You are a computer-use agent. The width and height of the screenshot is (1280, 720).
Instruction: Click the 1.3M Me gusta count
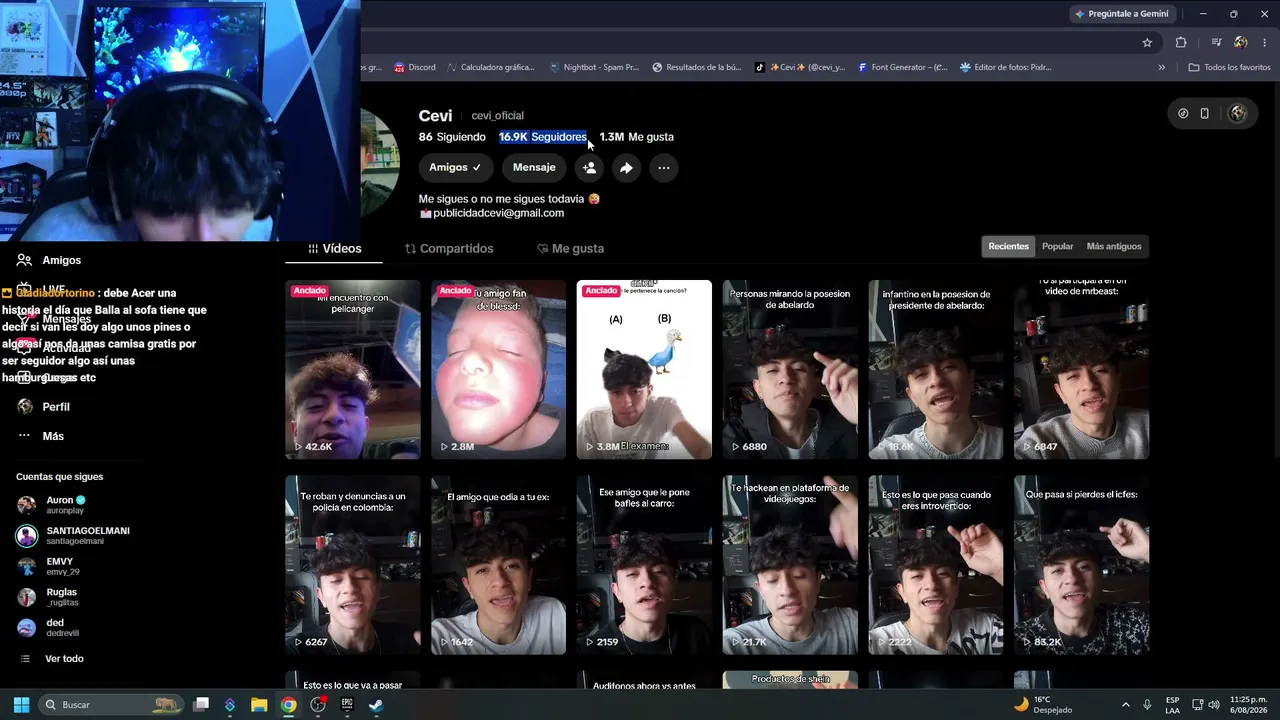(636, 137)
